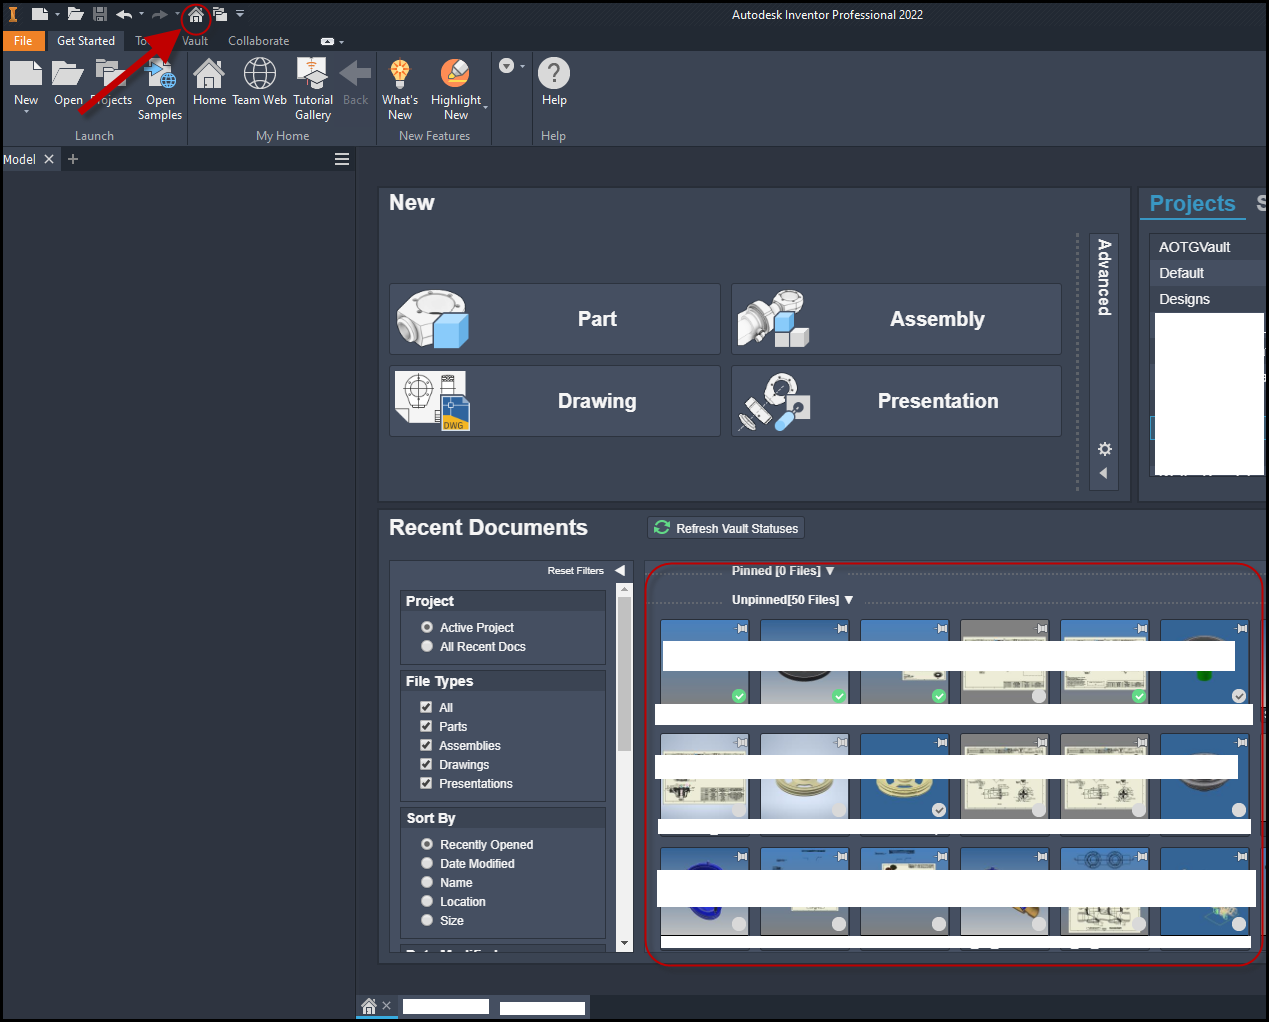Sort recent documents by Name

click(427, 882)
